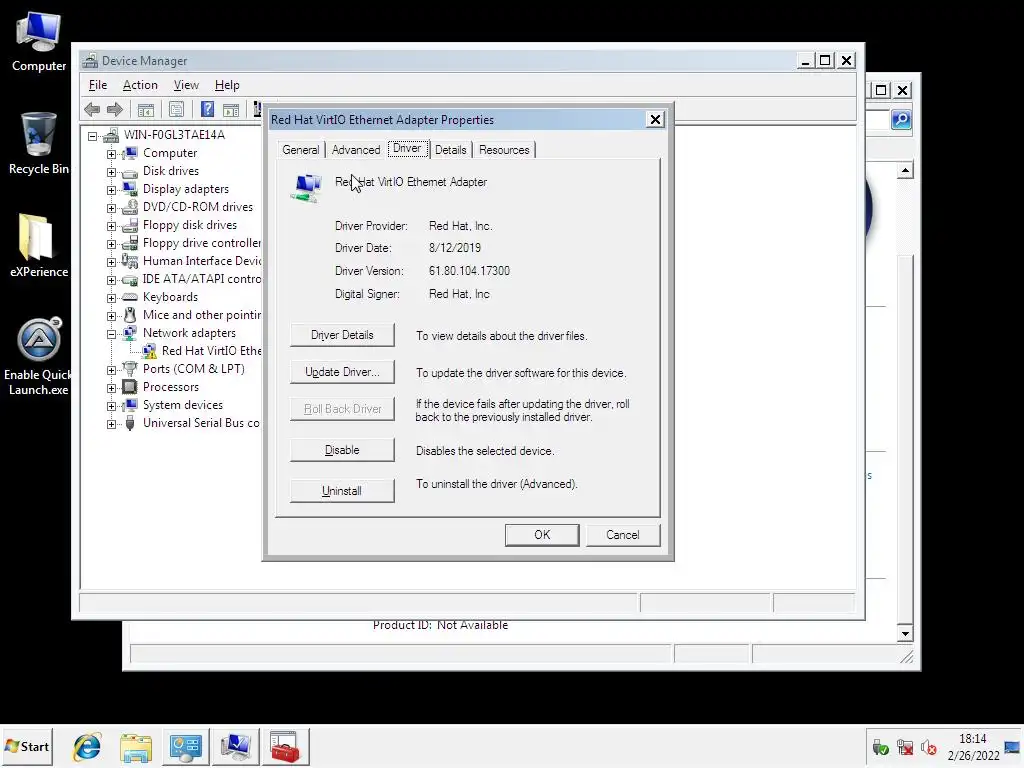Screen dimensions: 1024x768
Task: Click the red toolbox taskbar icon
Action: pos(285,746)
